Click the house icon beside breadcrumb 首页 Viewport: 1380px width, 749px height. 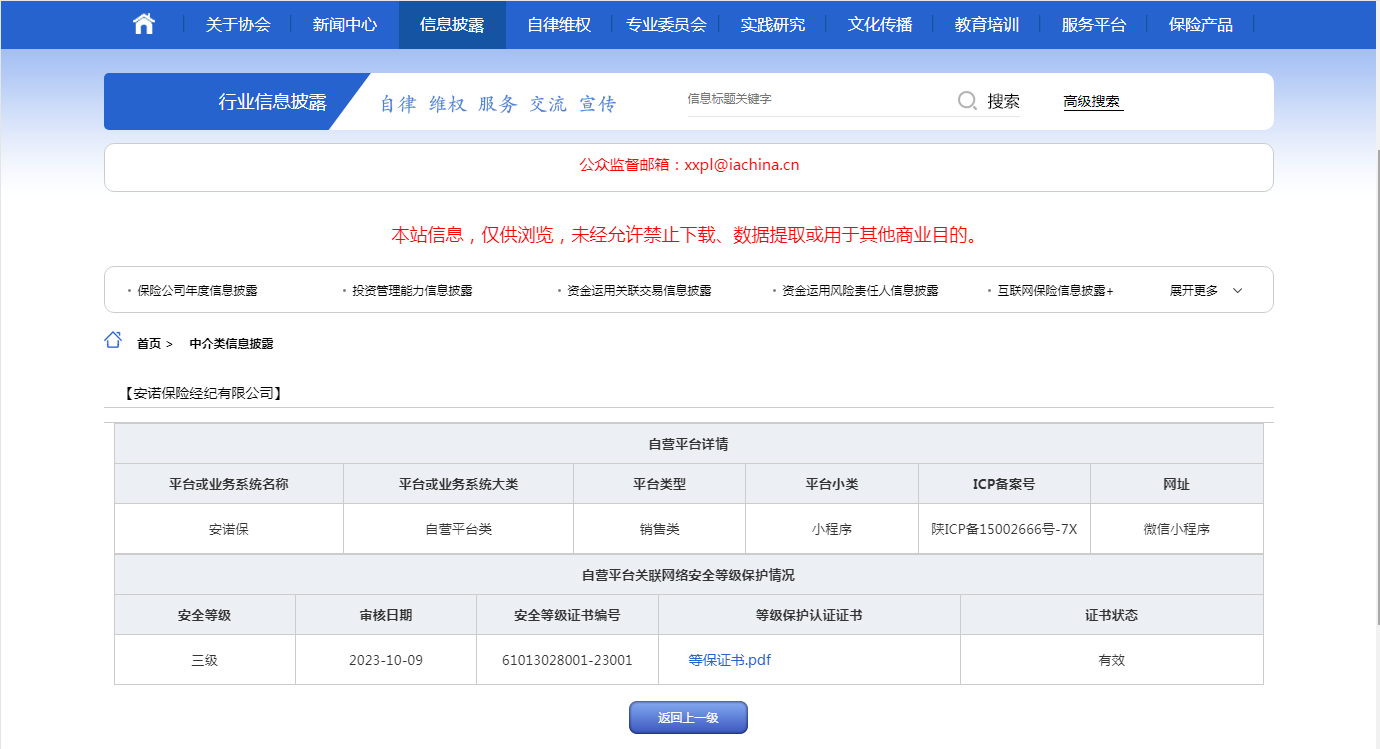coord(113,340)
